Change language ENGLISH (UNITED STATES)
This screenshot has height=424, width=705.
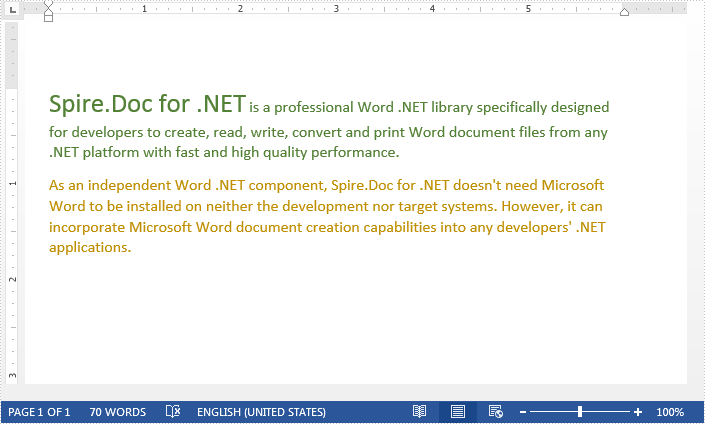[261, 412]
